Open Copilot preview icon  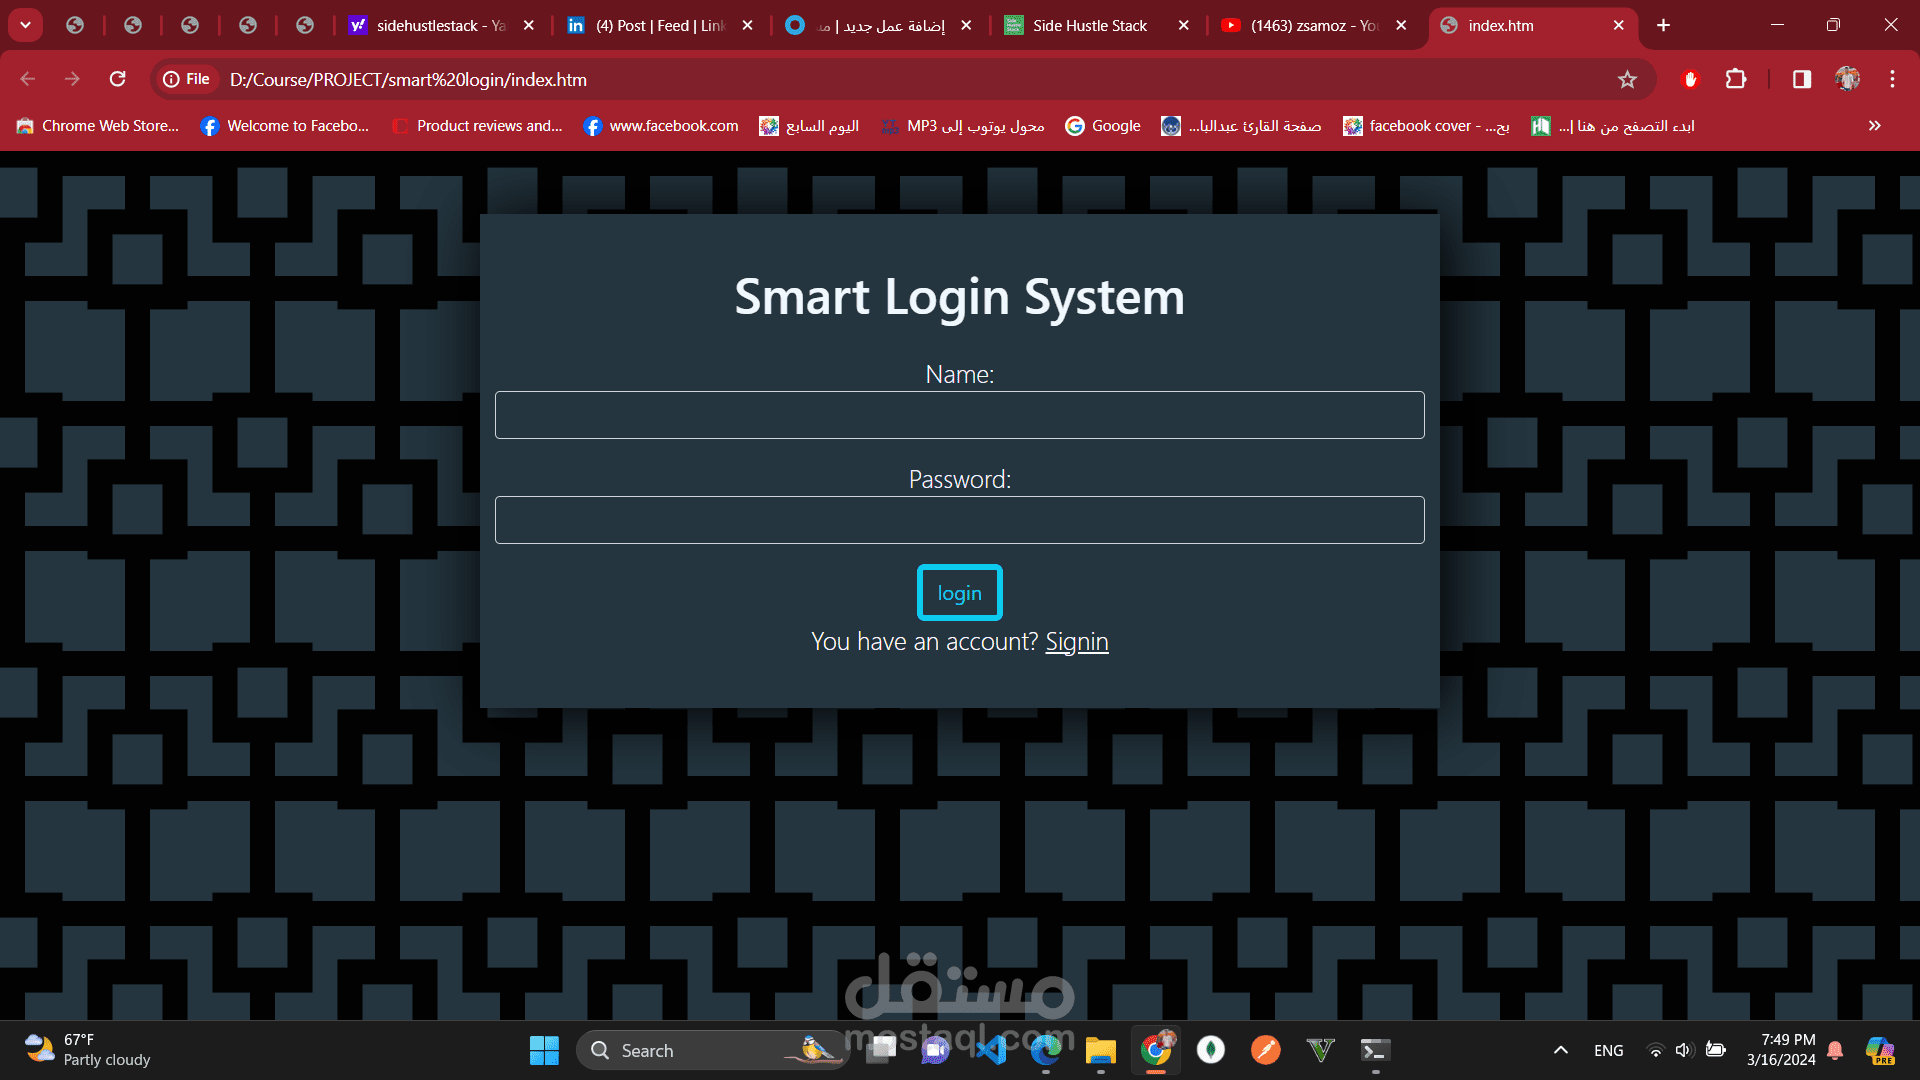[x=1880, y=1050]
